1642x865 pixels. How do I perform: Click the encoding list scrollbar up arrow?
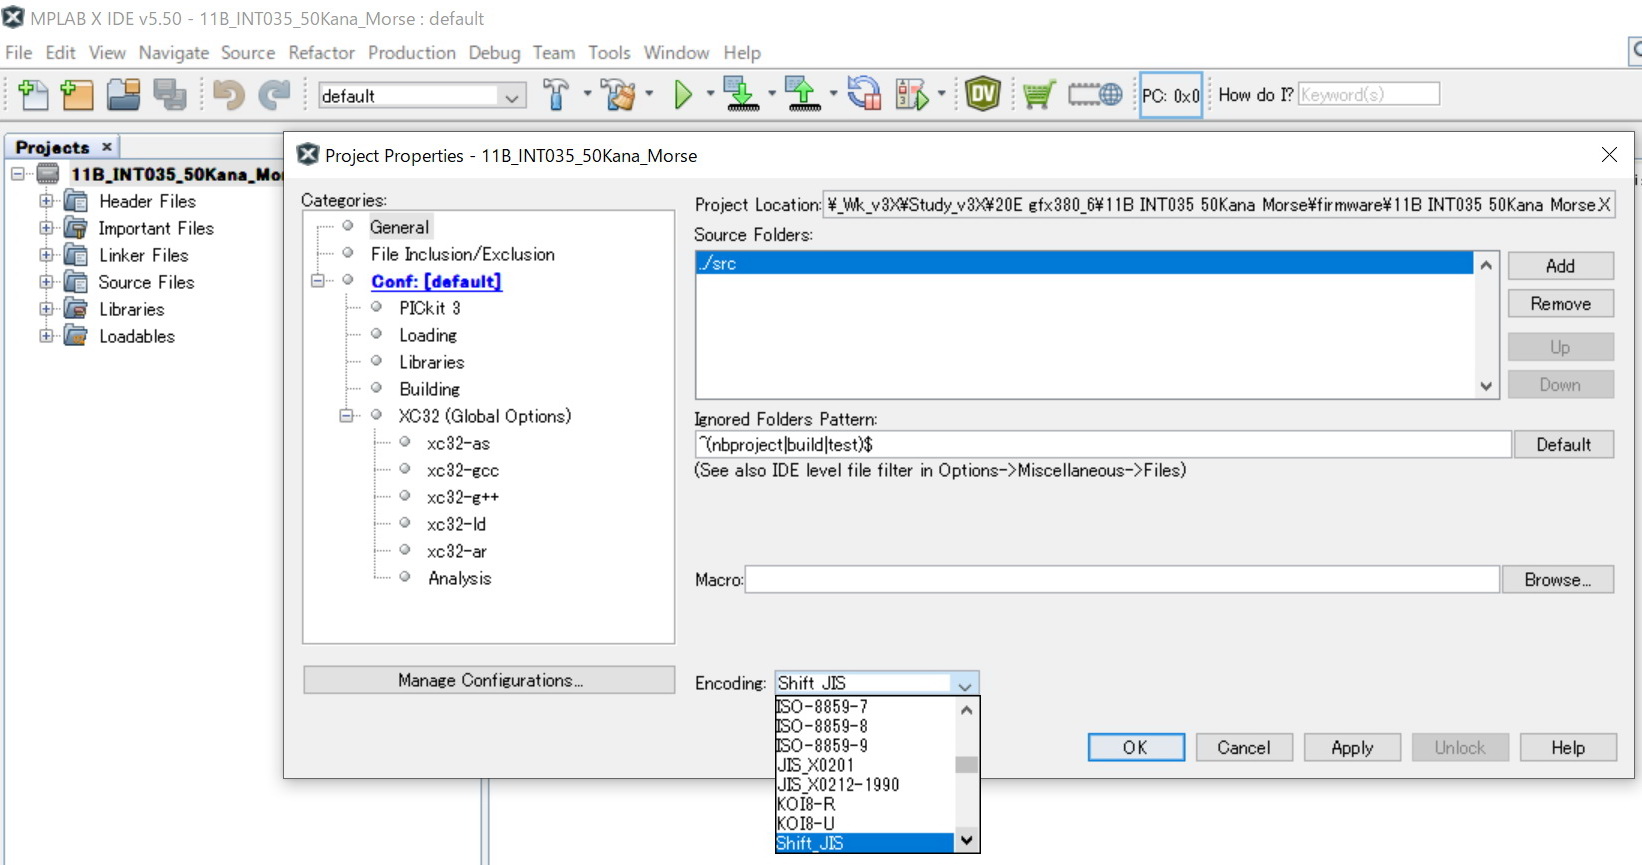pyautogui.click(x=966, y=709)
